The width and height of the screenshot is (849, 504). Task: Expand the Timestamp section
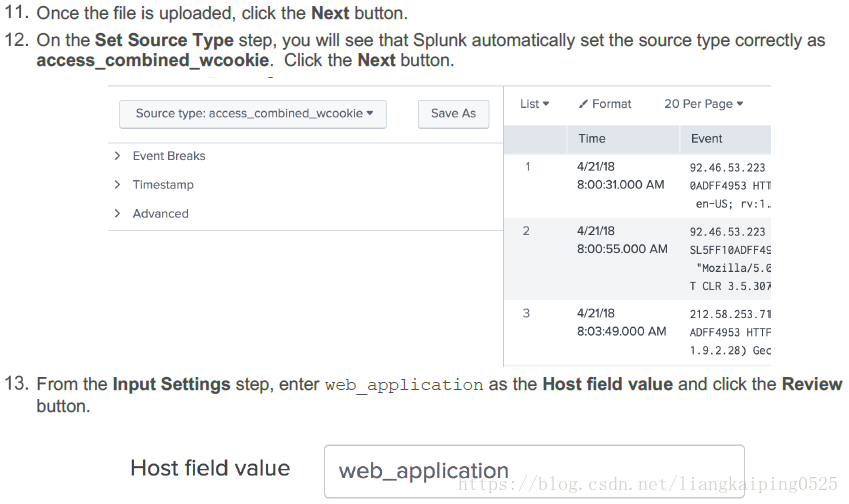117,185
